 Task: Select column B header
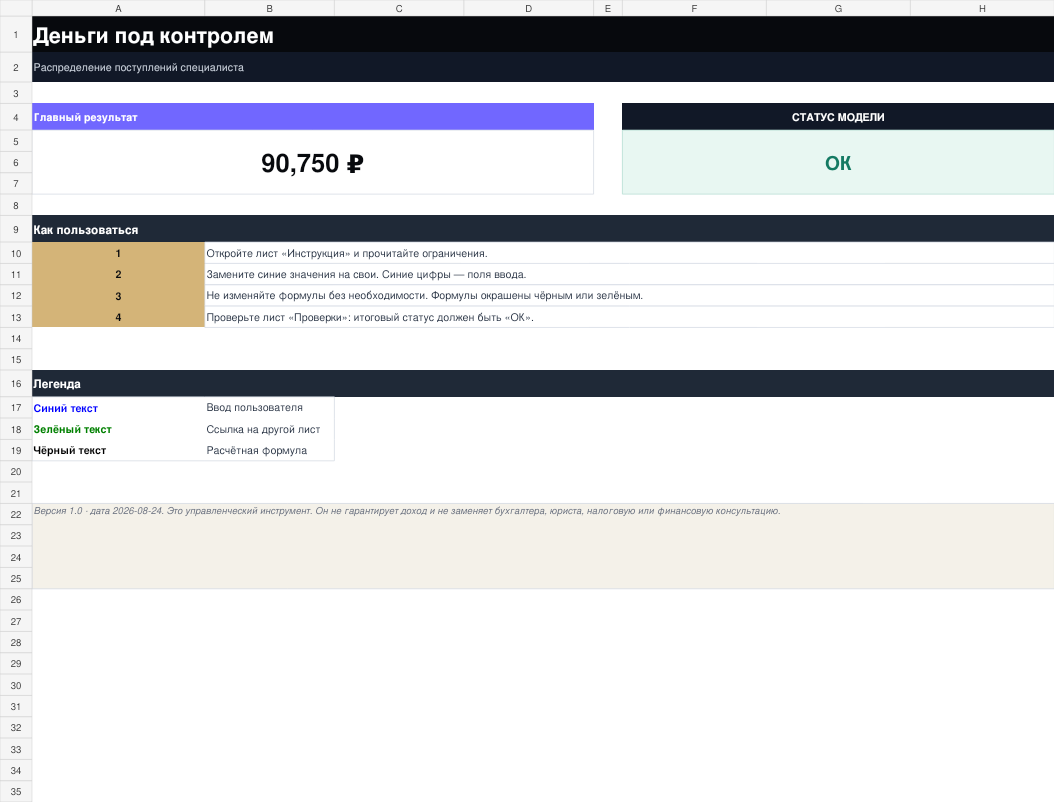[270, 8]
